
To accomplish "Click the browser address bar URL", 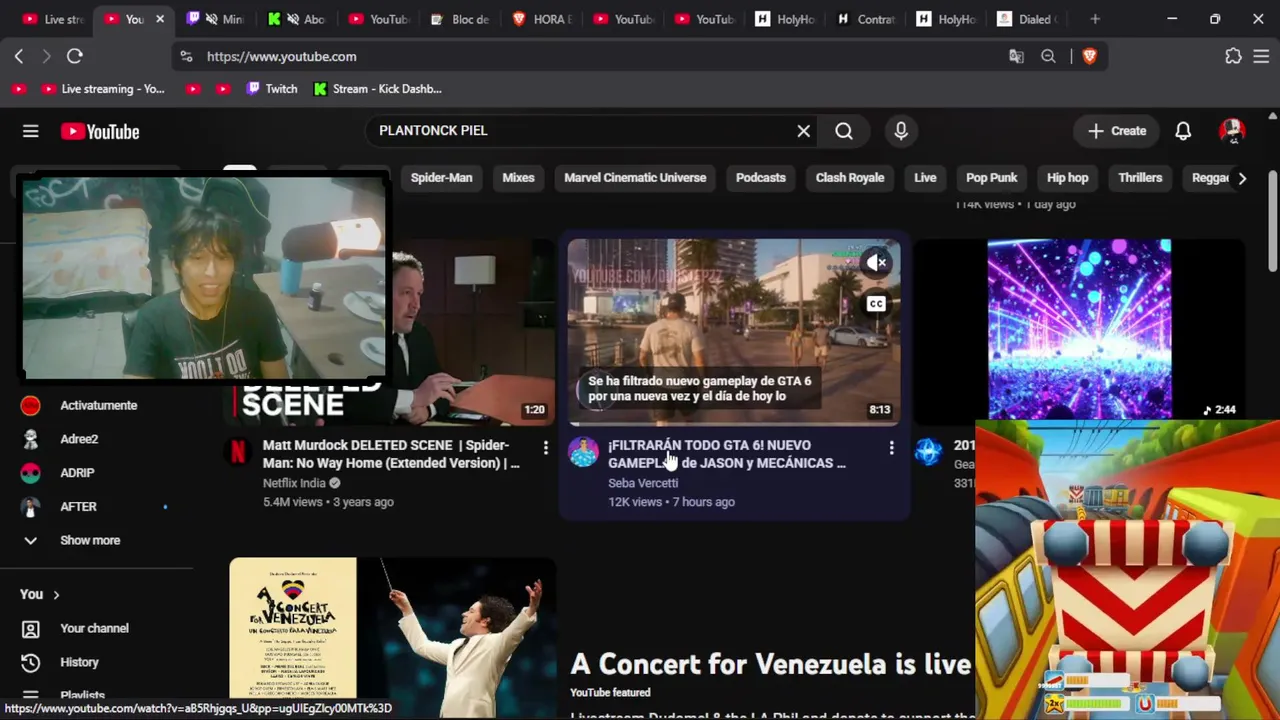I will (x=282, y=57).
